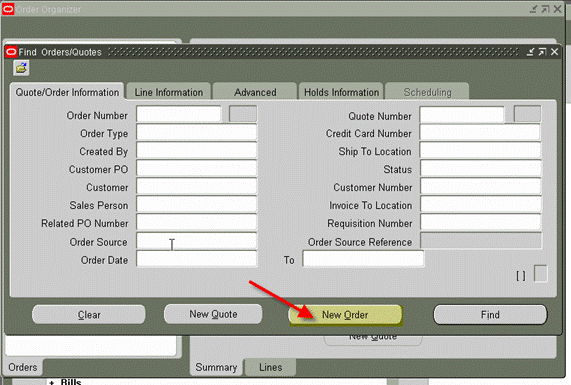The width and height of the screenshot is (571, 385).
Task: Click the small box beside Quote Number
Action: (x=527, y=114)
